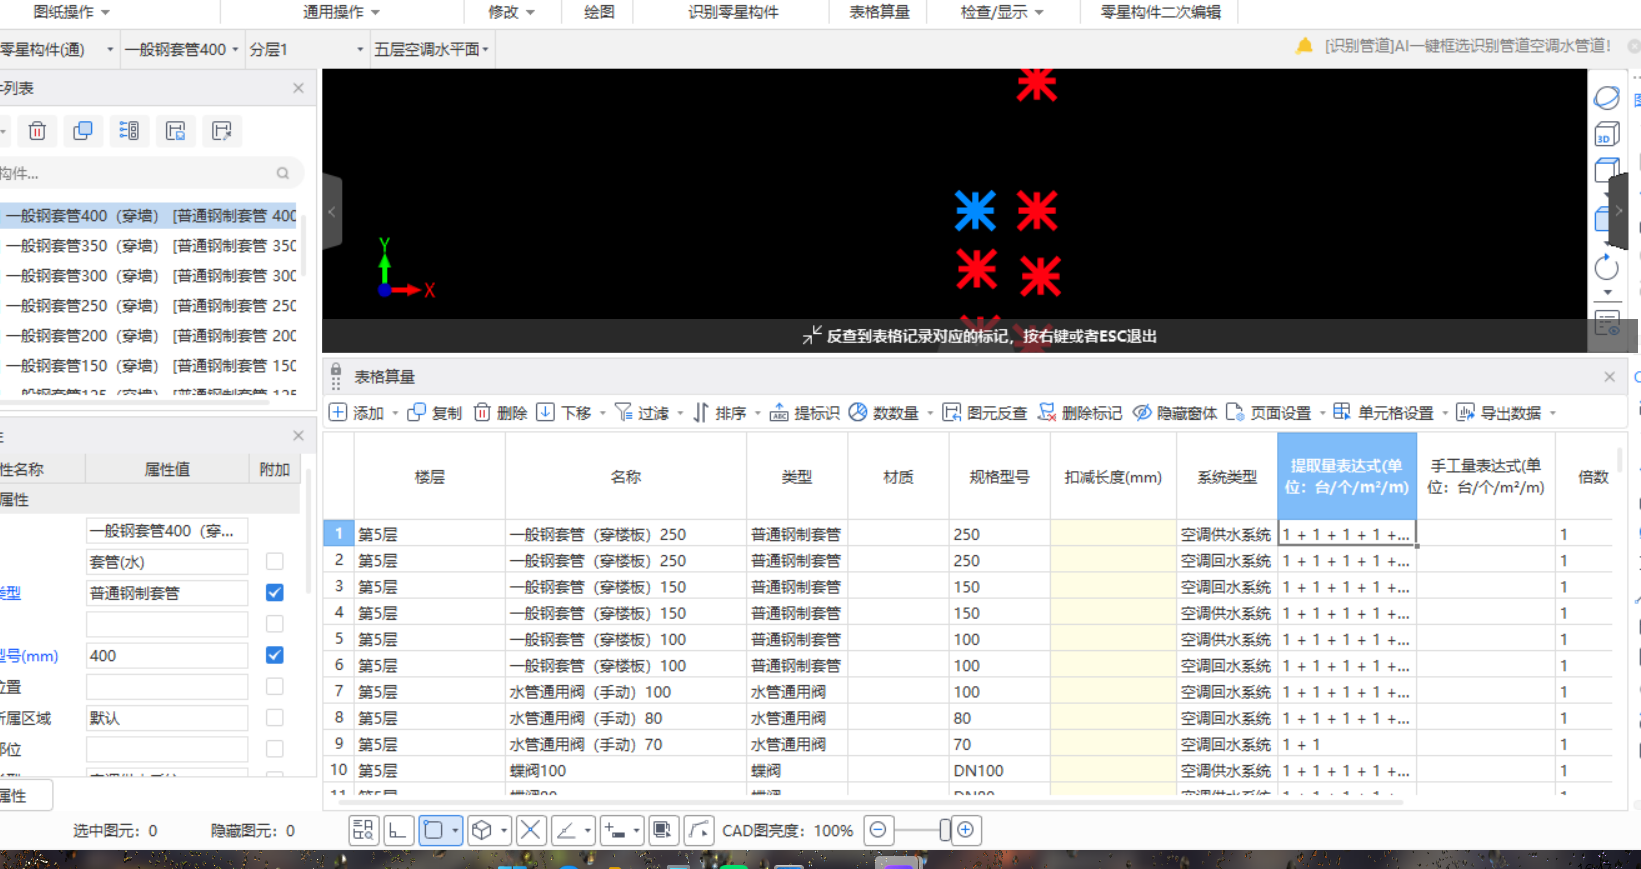Click the 过滤 filter button
Viewport: 1641px width, 869px height.
(x=642, y=412)
